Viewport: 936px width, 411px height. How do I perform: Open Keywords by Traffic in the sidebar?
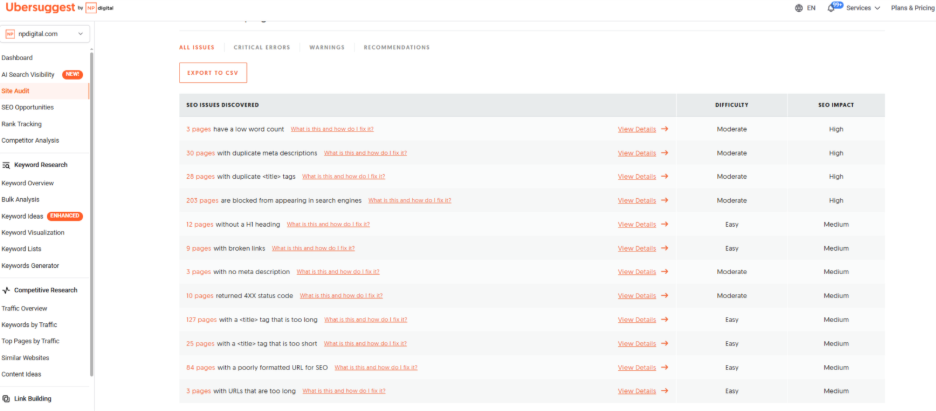tap(29, 325)
